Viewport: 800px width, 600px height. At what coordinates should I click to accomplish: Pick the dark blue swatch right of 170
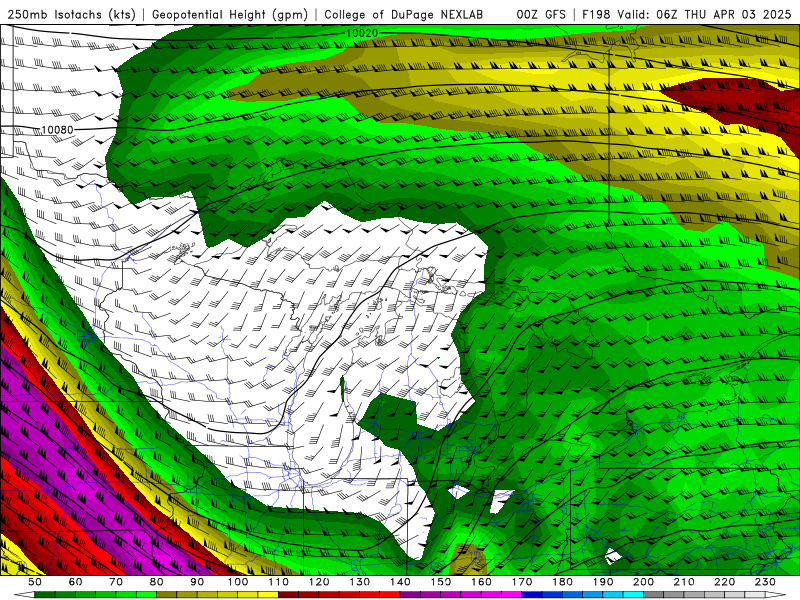[x=532, y=594]
